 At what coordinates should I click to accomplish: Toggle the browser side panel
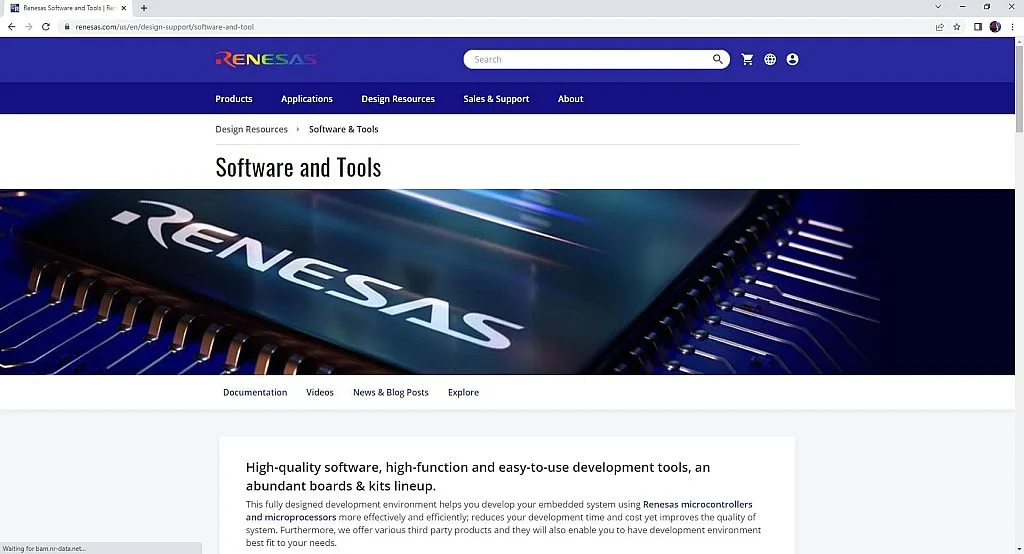[x=977, y=27]
